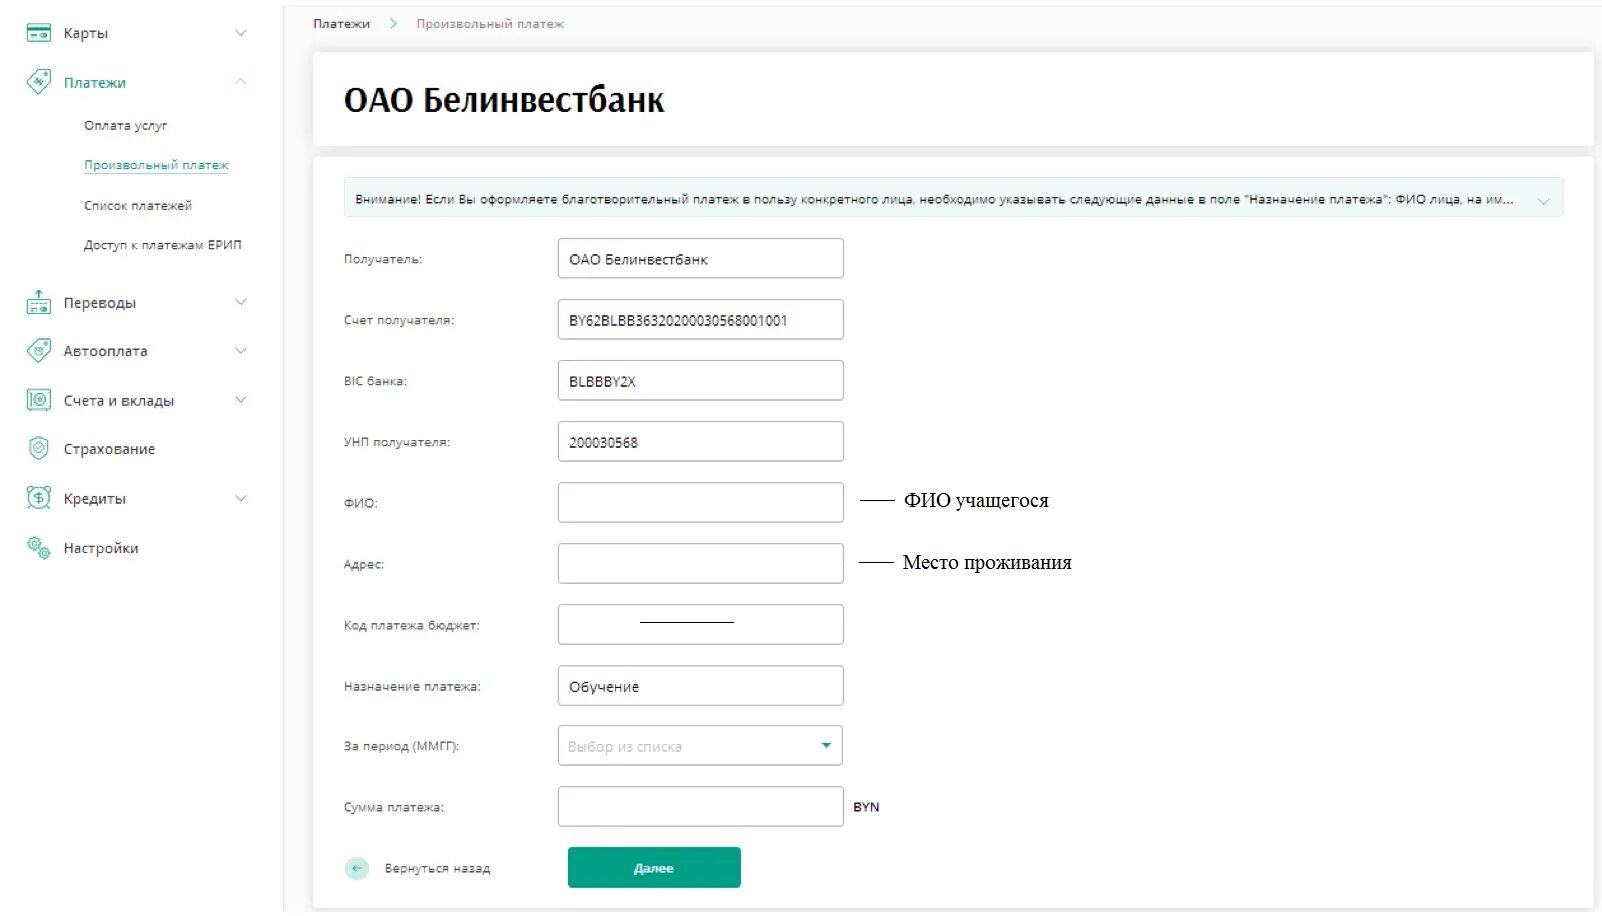Image resolution: width=1602 pixels, height=916 pixels.
Task: Open Список платежей submenu item
Action: [x=138, y=205]
